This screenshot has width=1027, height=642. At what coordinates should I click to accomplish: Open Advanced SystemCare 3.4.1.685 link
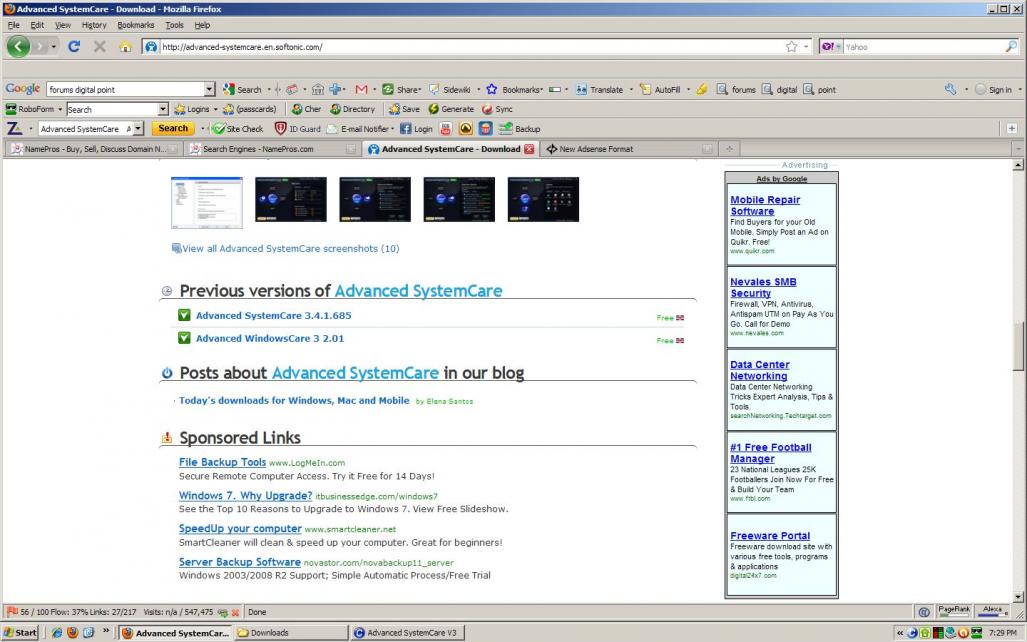pyautogui.click(x=273, y=315)
